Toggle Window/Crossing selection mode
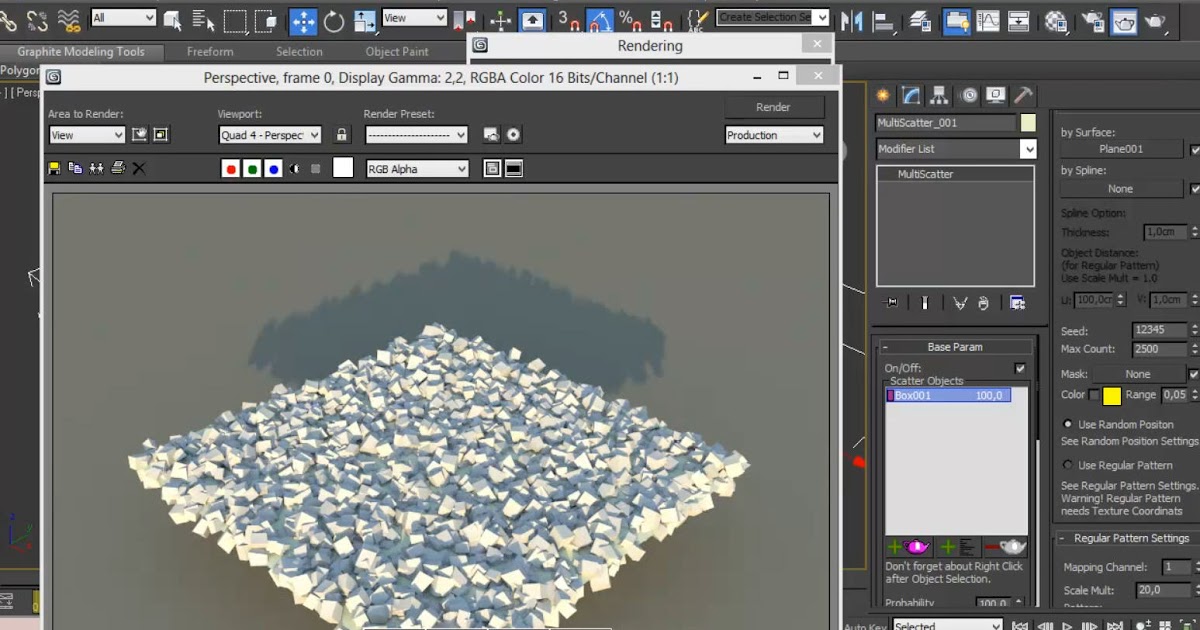The image size is (1200, 630). click(265, 20)
